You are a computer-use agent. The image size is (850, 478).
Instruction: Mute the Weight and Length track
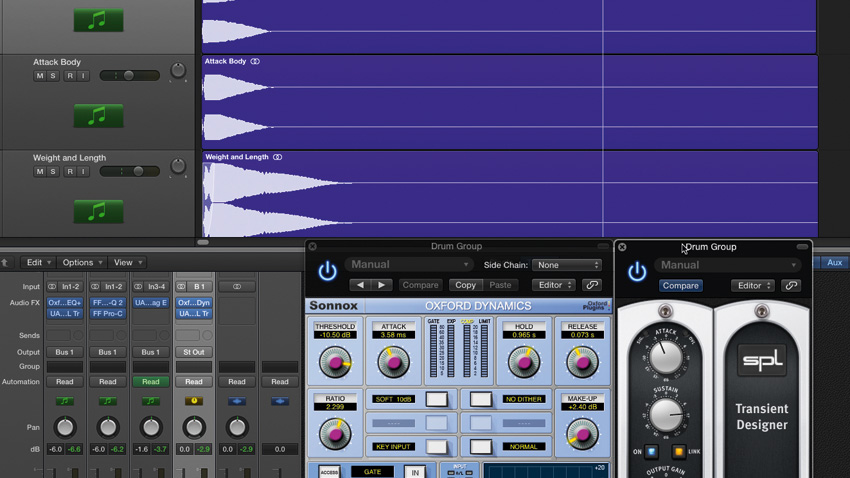coord(39,171)
